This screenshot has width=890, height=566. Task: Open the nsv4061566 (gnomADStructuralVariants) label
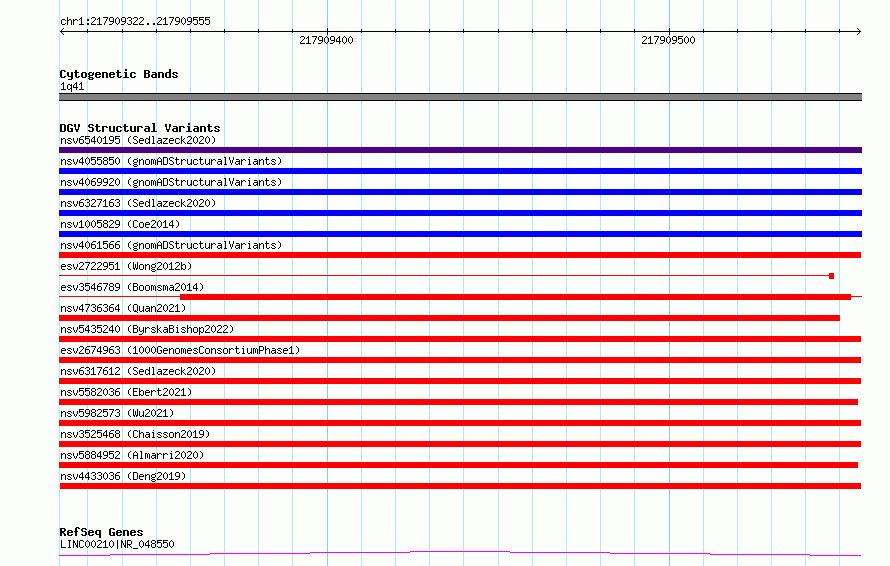[x=171, y=245]
